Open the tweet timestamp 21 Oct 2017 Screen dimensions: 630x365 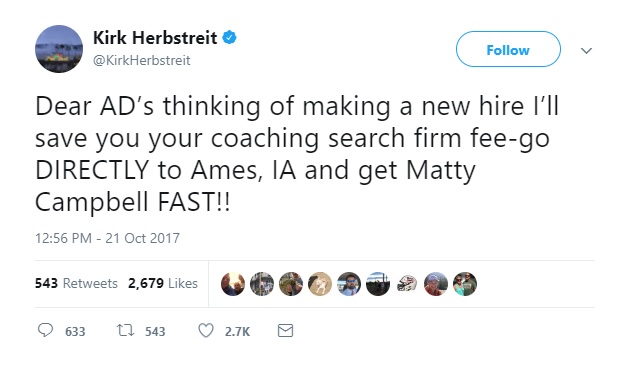[x=107, y=238]
